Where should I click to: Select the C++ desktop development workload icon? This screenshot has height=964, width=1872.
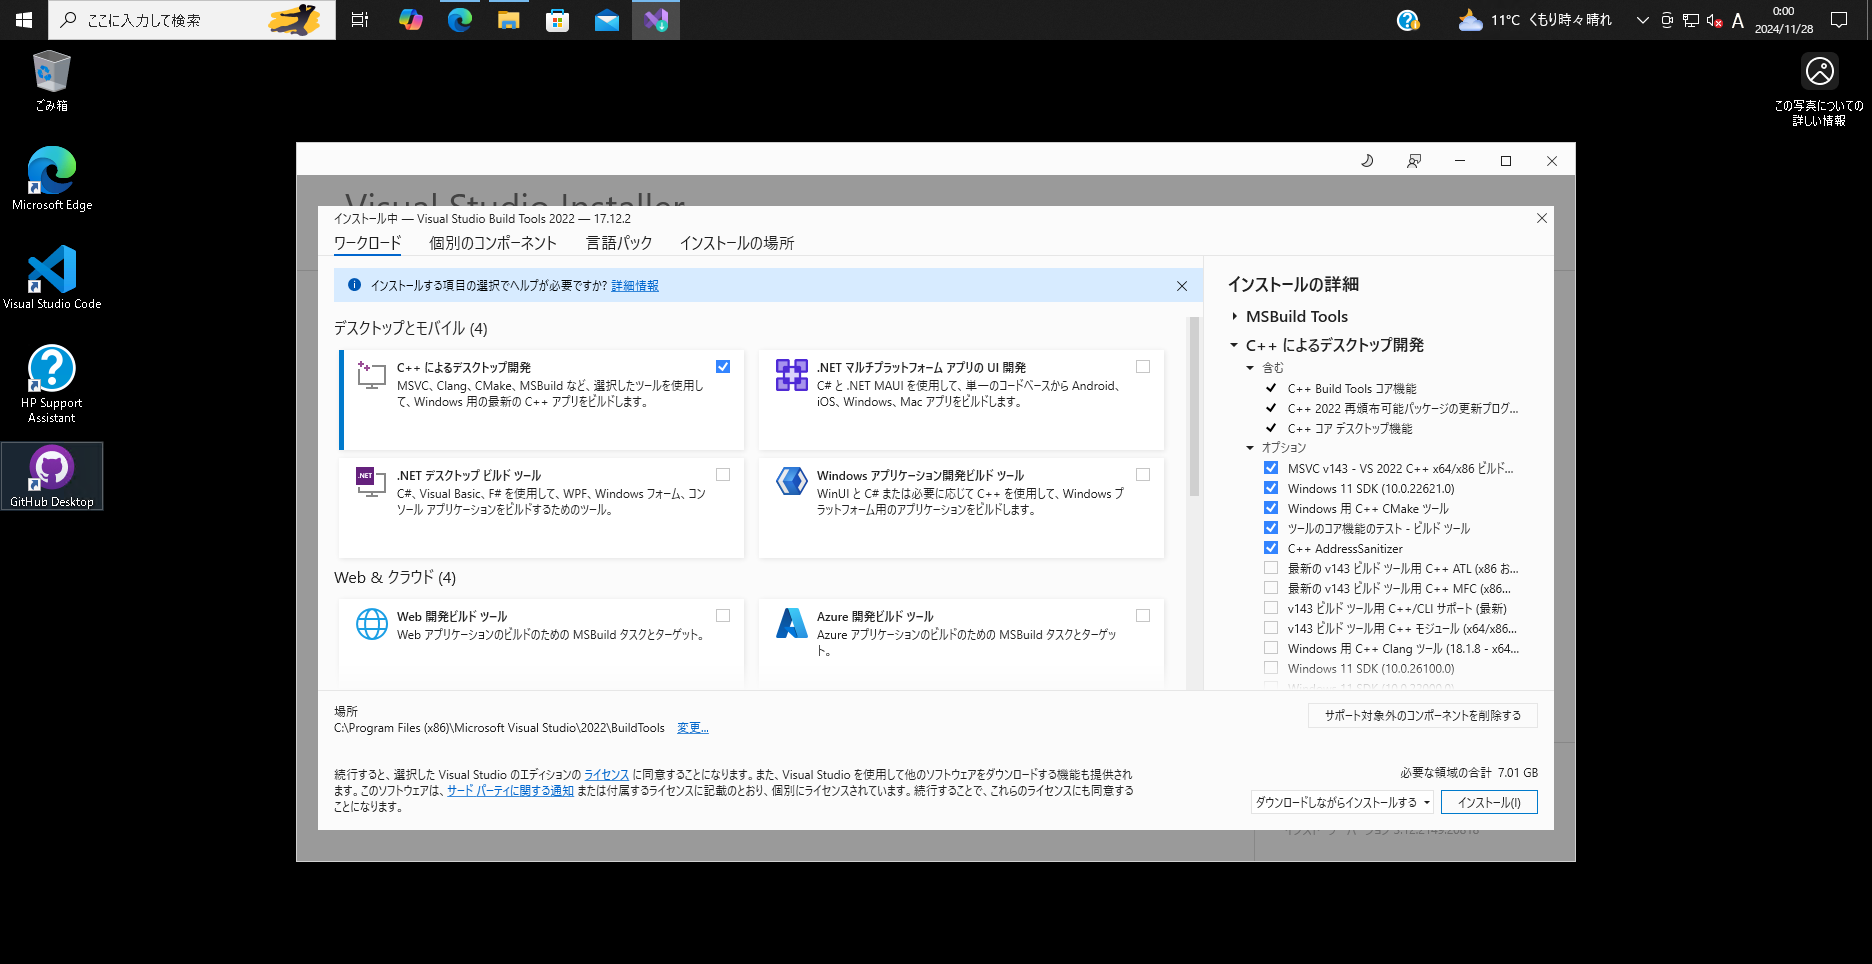[371, 375]
